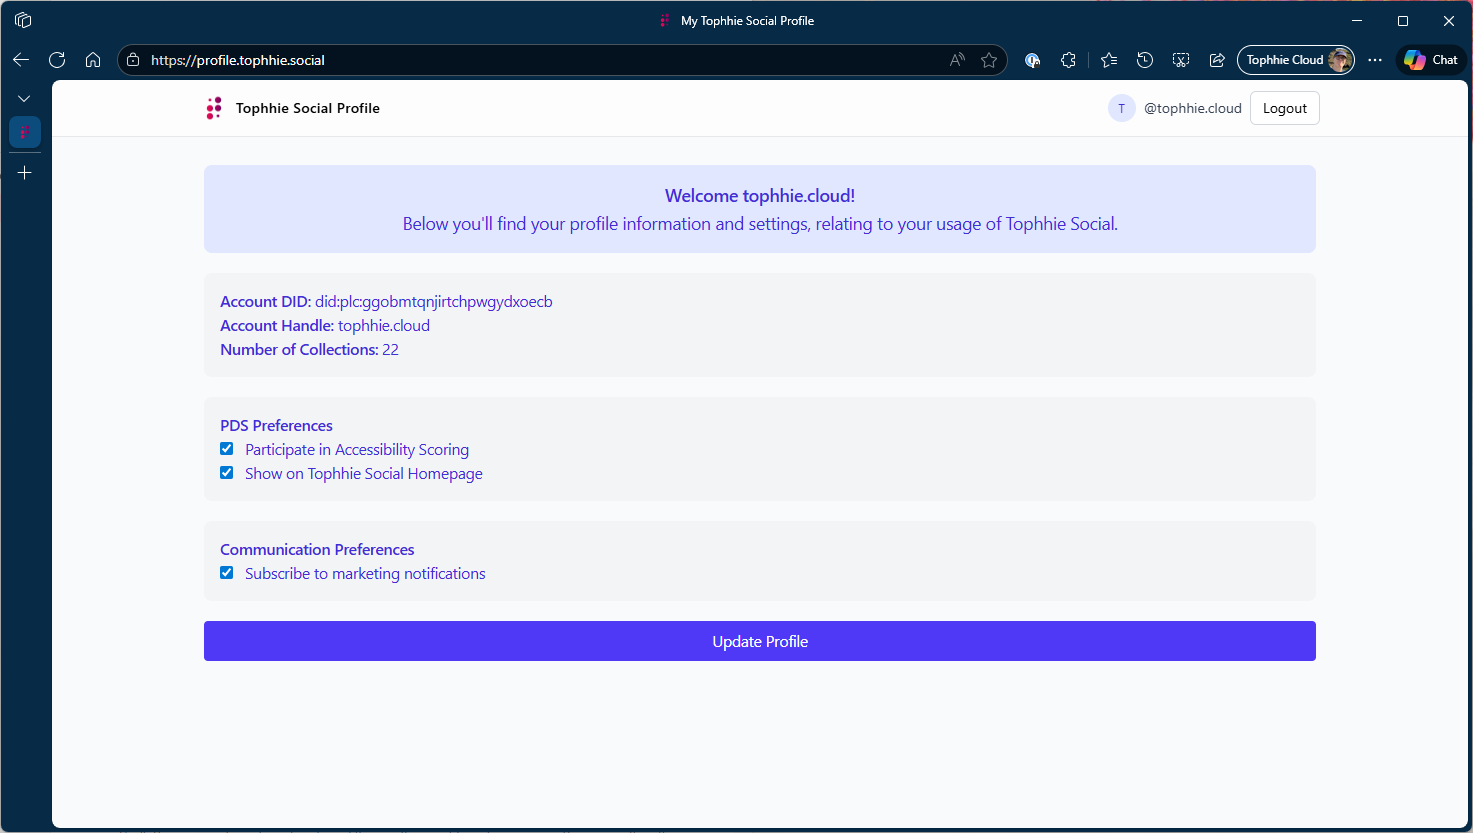Go to the browser Home icon

[93, 60]
